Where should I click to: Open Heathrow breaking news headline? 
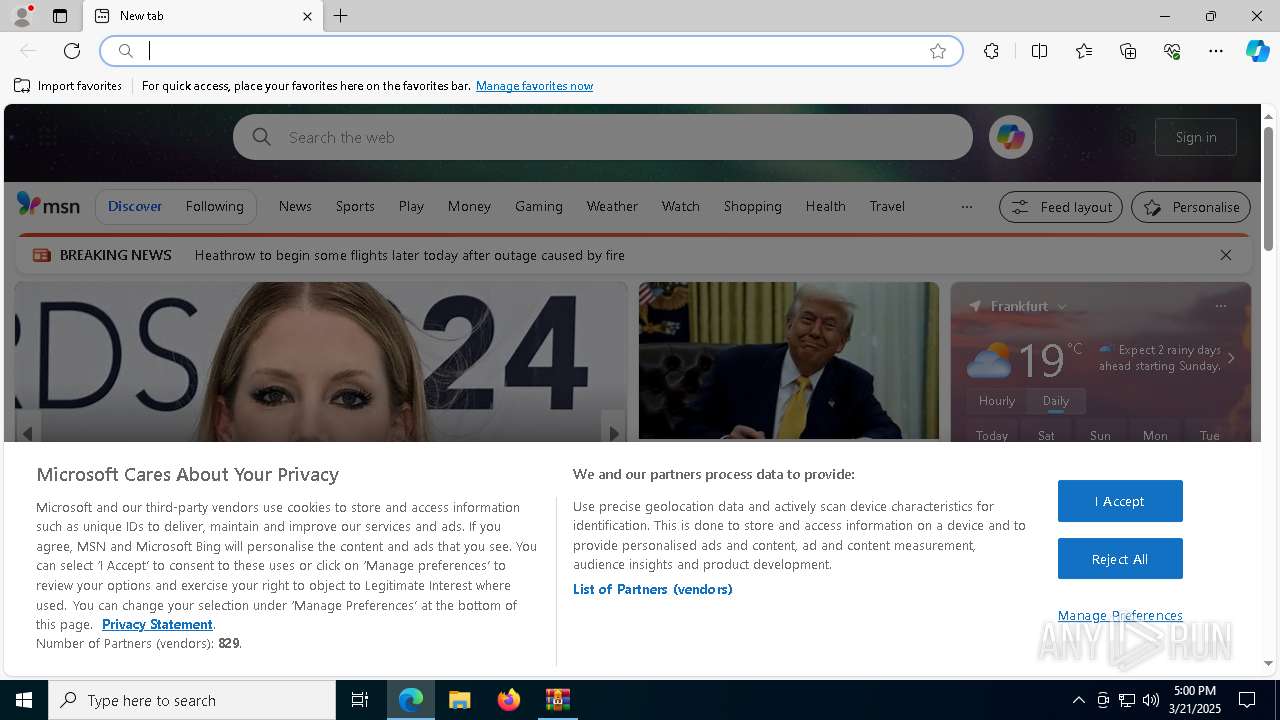(410, 255)
